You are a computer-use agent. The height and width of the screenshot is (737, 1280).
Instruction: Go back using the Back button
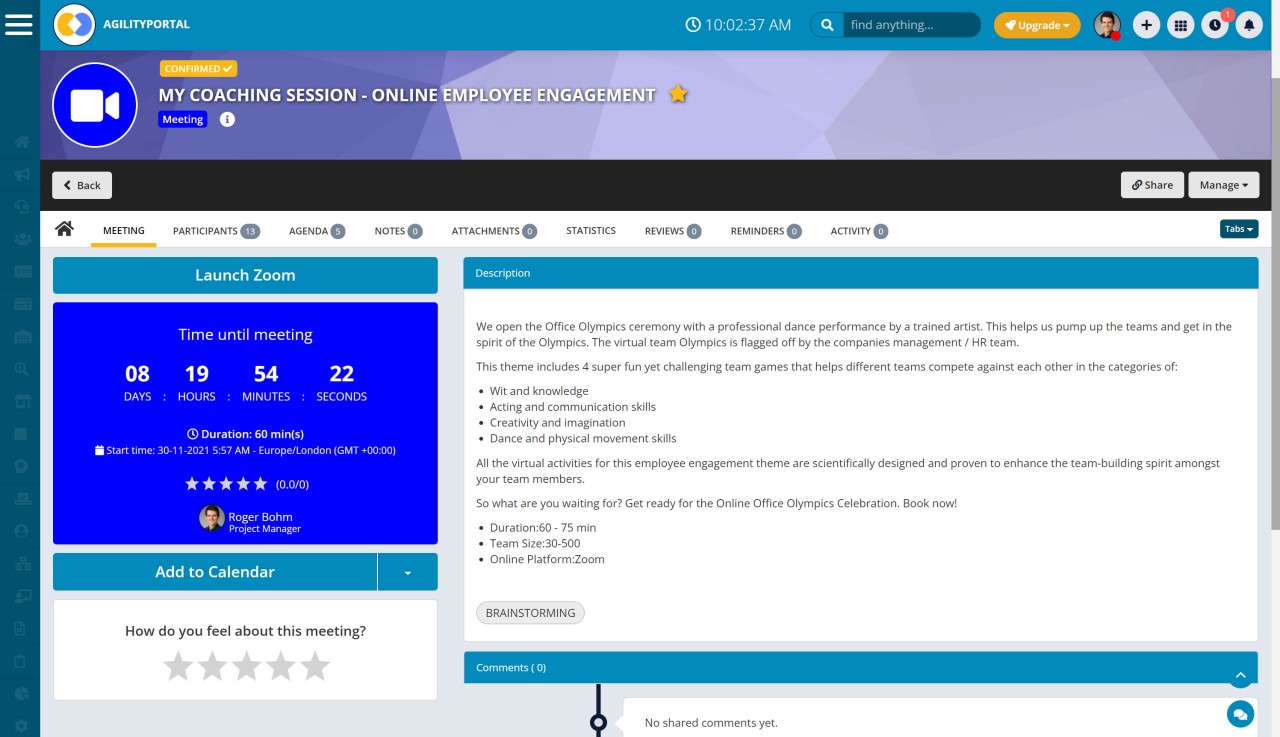pyautogui.click(x=82, y=185)
